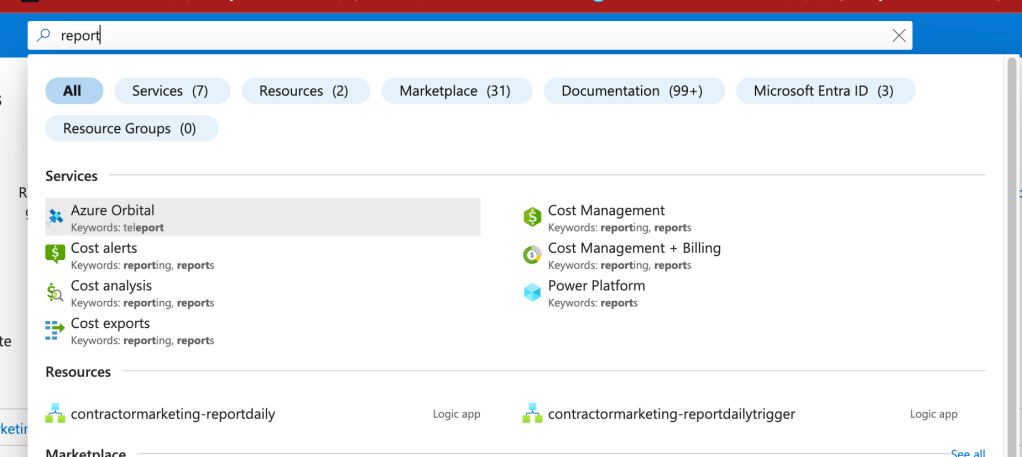Image resolution: width=1022 pixels, height=457 pixels.
Task: Filter results by Services (7)
Action: pos(172,91)
